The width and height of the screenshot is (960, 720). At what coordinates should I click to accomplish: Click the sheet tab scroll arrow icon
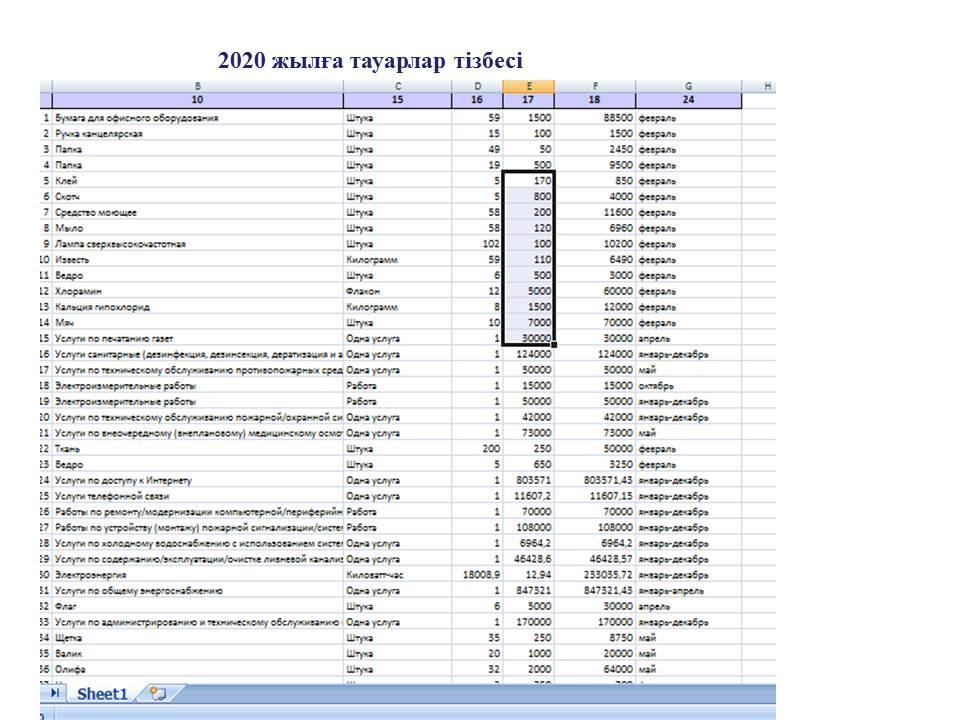[55, 693]
